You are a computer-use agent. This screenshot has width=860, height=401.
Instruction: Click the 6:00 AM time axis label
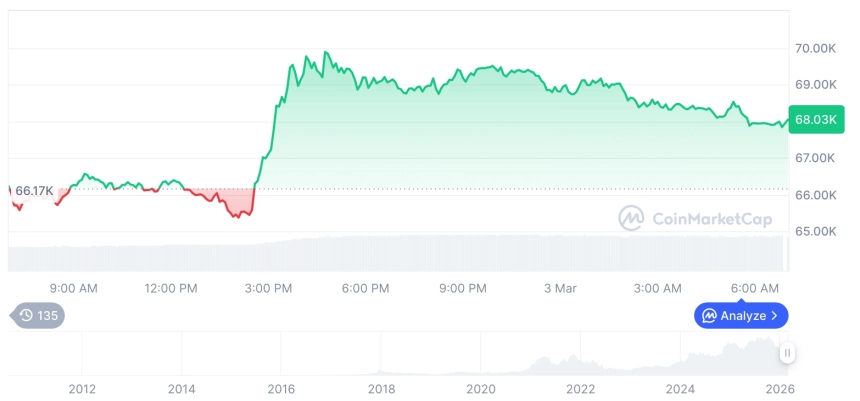click(x=755, y=288)
